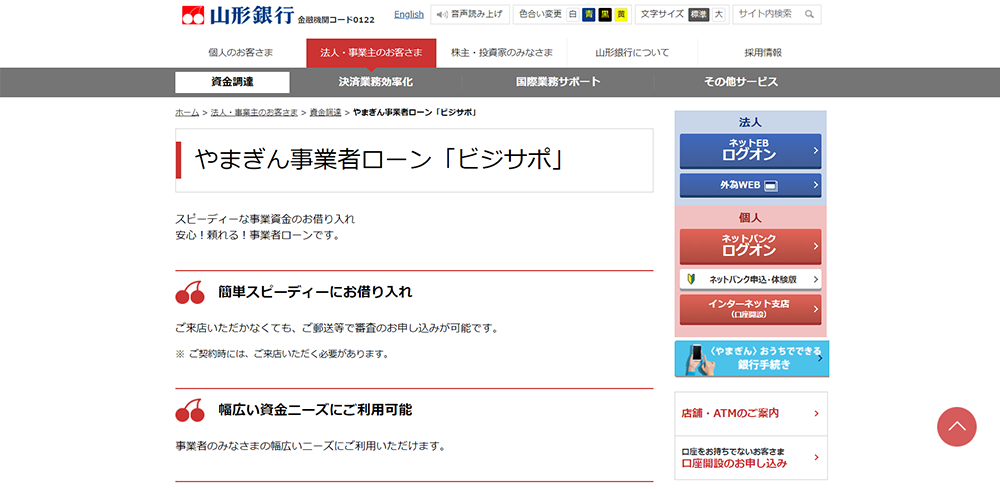Select the white (白) color scheme
Viewport: 1000px width, 490px height.
click(573, 14)
